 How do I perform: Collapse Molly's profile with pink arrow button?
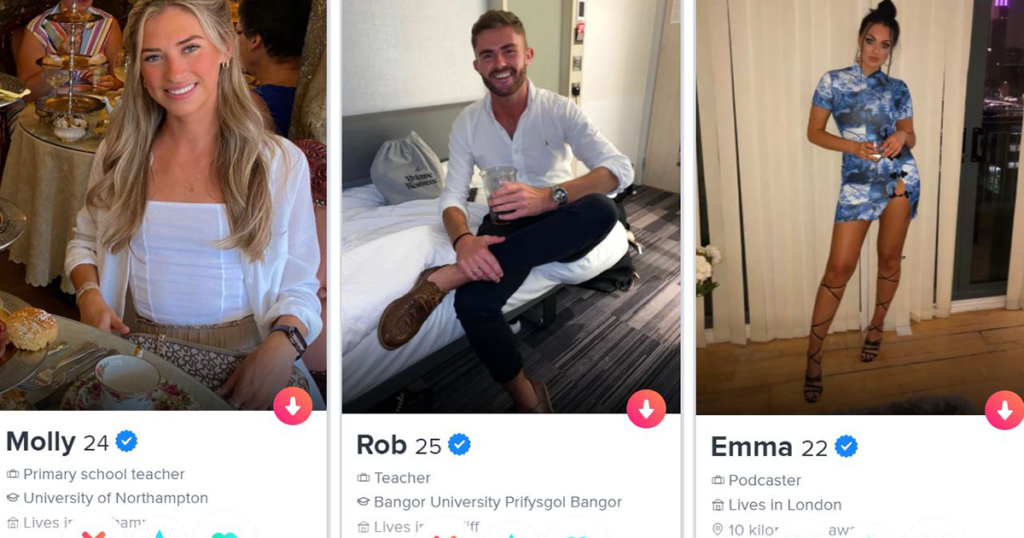(x=293, y=406)
